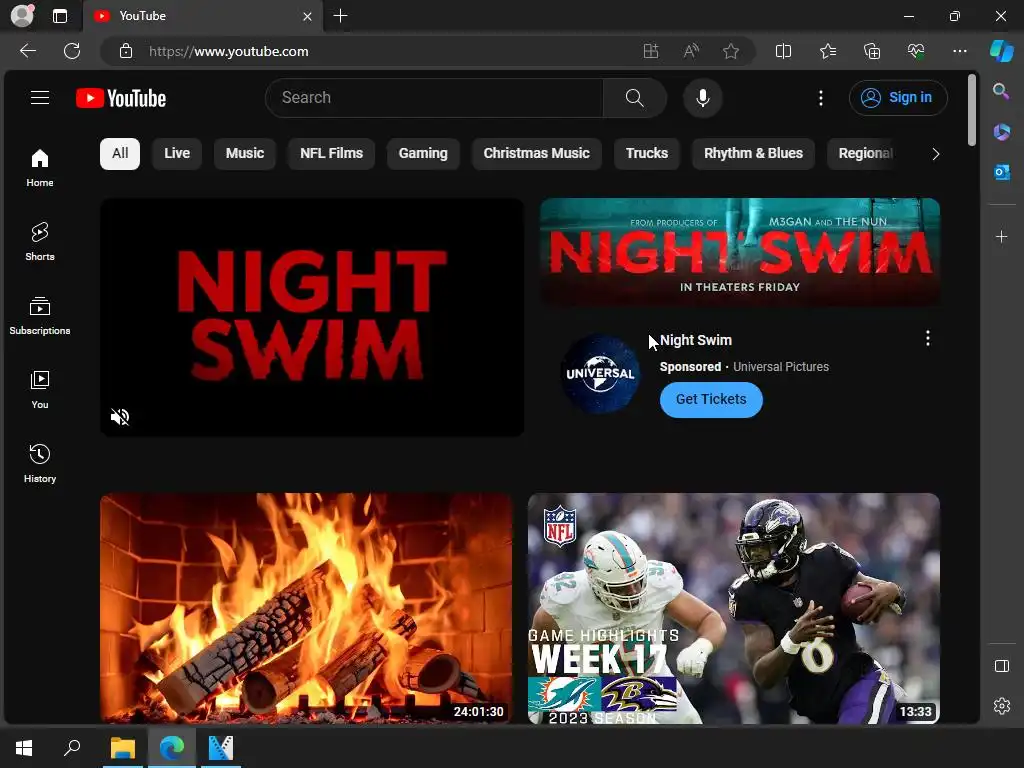Viewport: 1024px width, 768px height.
Task: Open the Night Swim title link
Action: coord(696,340)
